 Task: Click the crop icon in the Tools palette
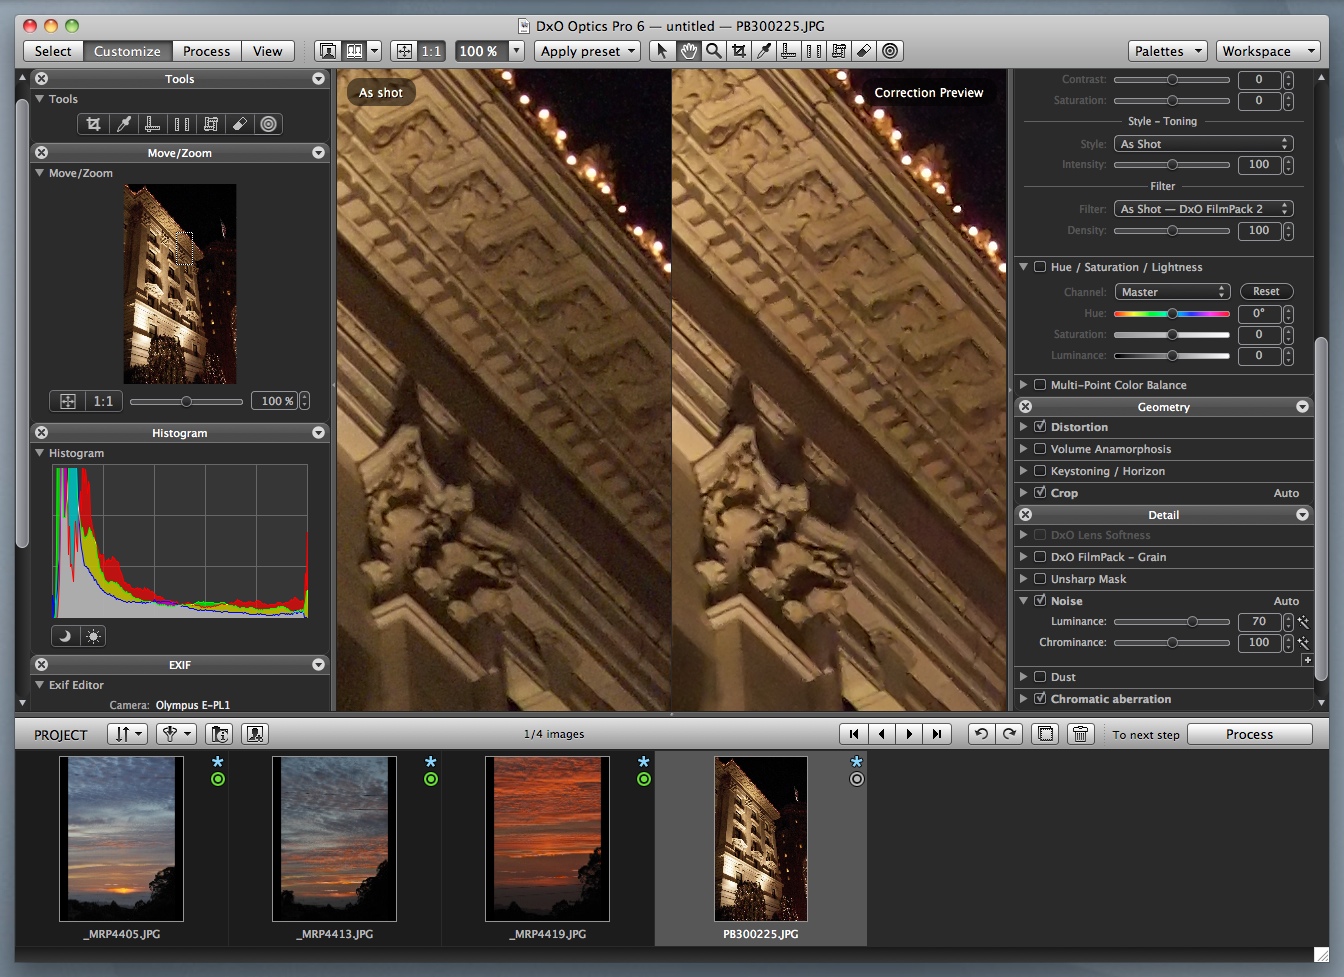[93, 124]
